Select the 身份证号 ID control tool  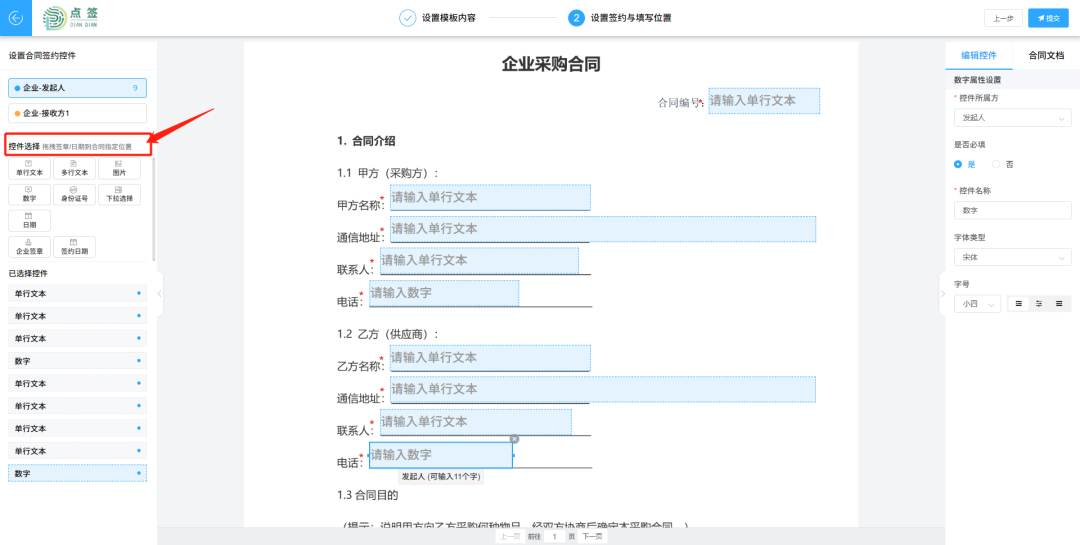(74, 194)
